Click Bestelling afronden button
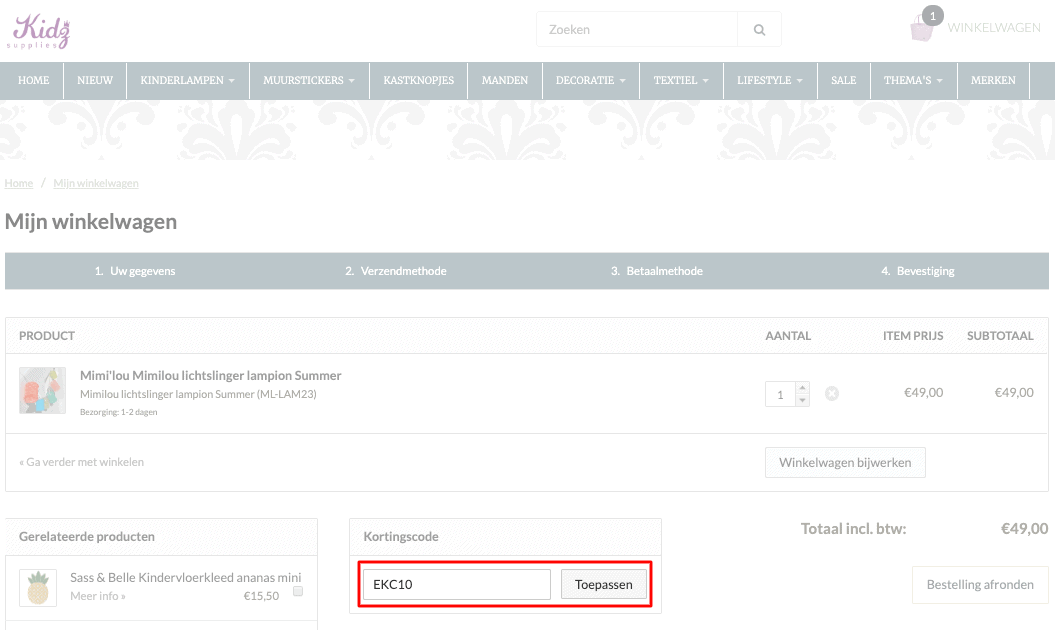Viewport: 1055px width, 630px height. [x=980, y=585]
